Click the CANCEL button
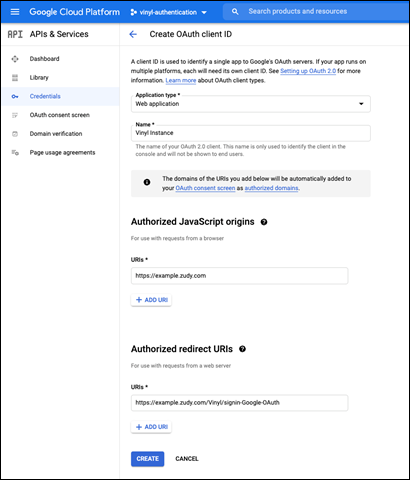Image resolution: width=410 pixels, height=480 pixels. (x=187, y=459)
